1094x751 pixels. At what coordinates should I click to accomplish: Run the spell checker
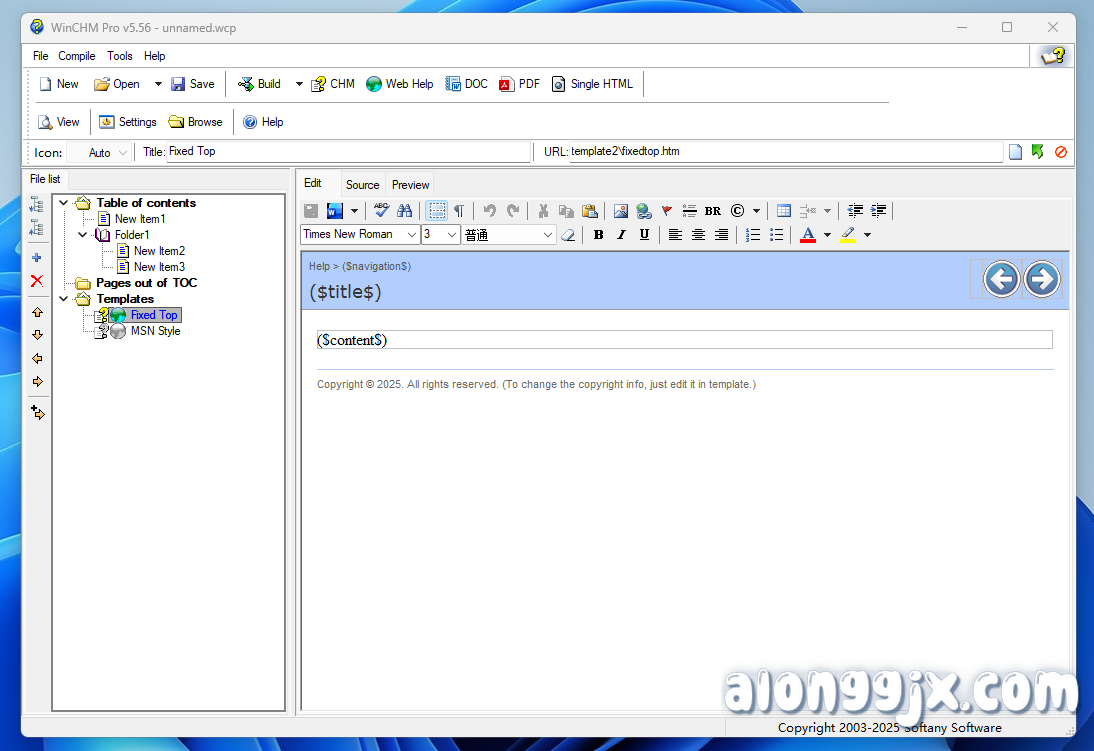pyautogui.click(x=381, y=211)
